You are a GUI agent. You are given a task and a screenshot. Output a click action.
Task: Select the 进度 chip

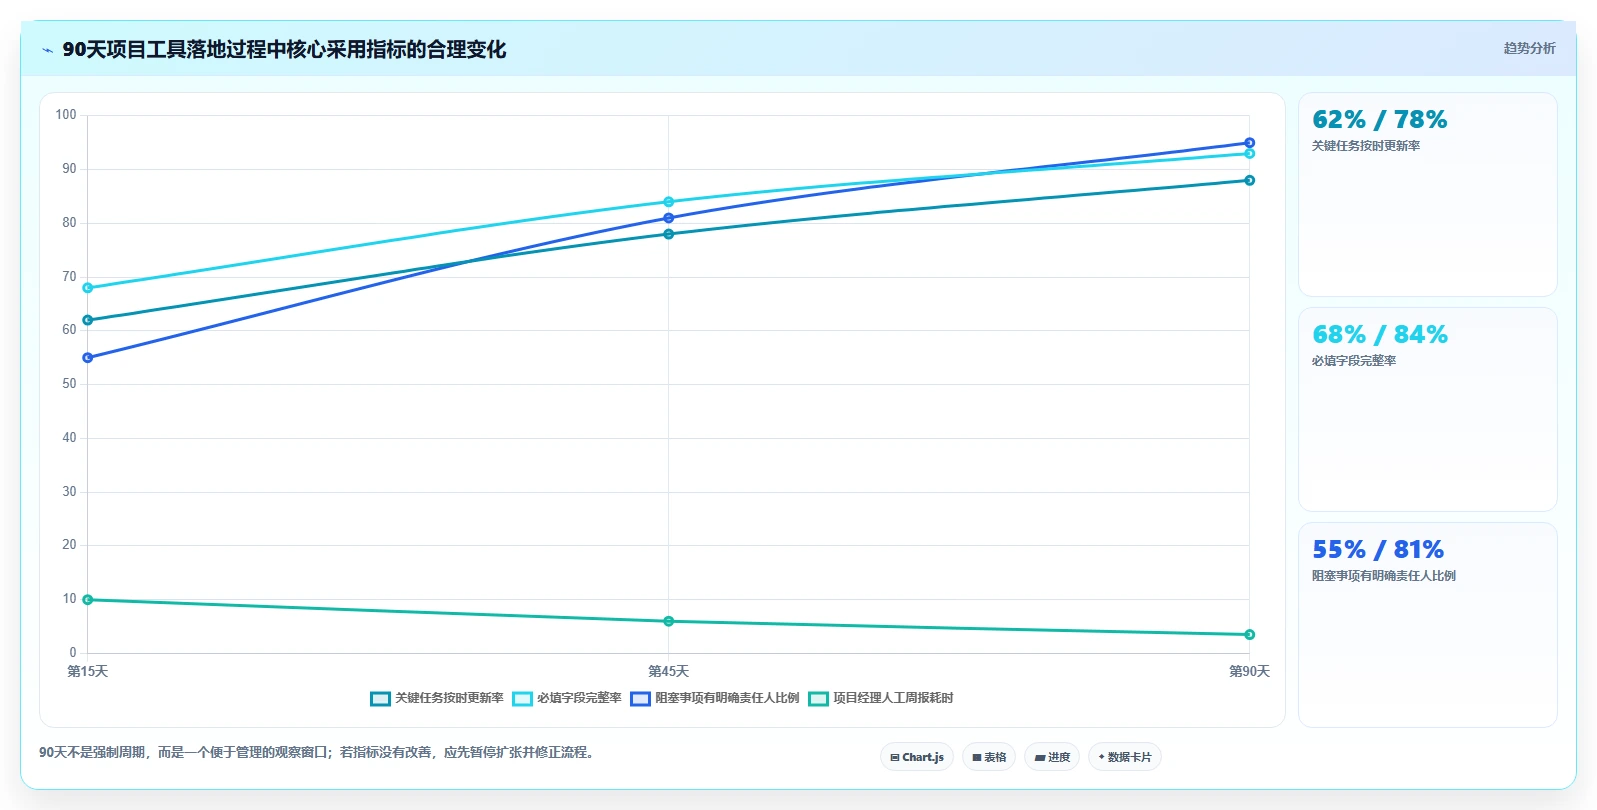tap(1052, 757)
